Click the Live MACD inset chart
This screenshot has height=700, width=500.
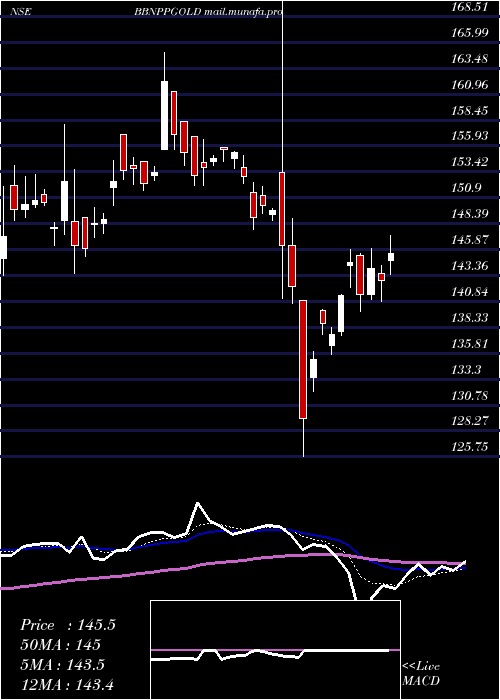[x=275, y=650]
